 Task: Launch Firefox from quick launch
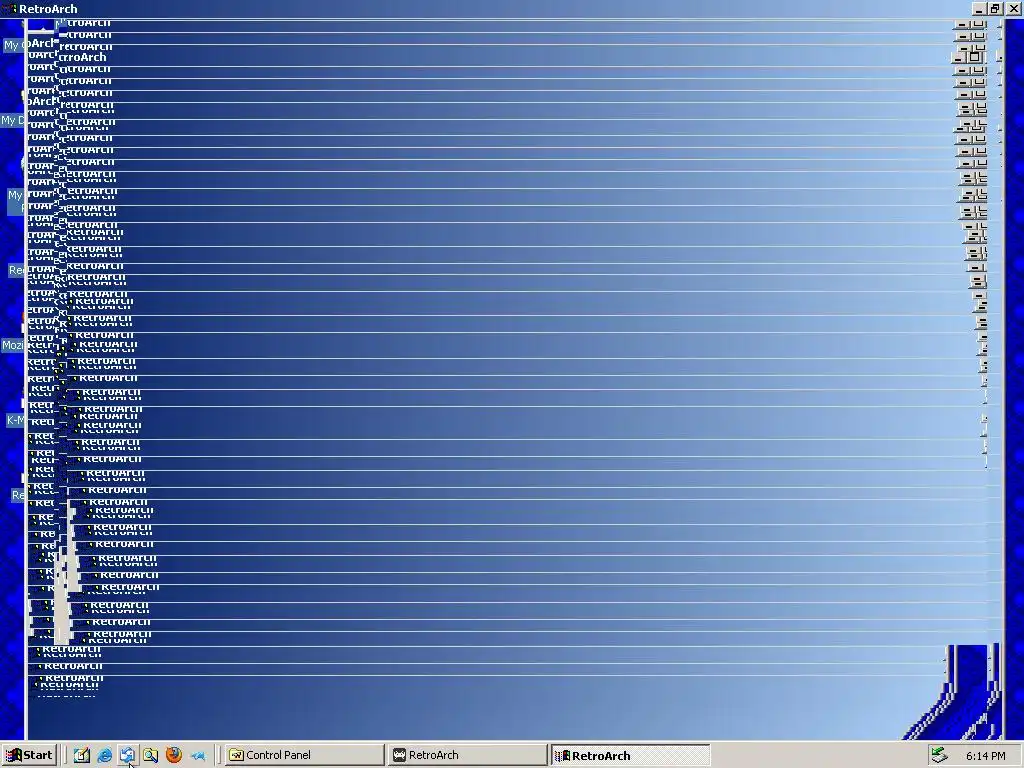[174, 755]
